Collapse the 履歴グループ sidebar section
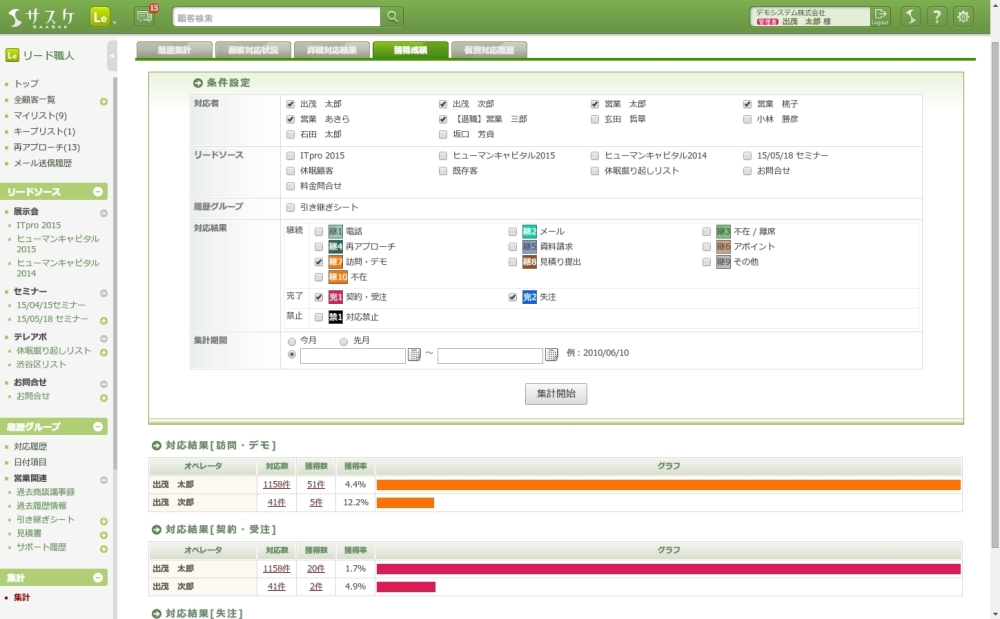Image resolution: width=1000 pixels, height=619 pixels. click(98, 427)
